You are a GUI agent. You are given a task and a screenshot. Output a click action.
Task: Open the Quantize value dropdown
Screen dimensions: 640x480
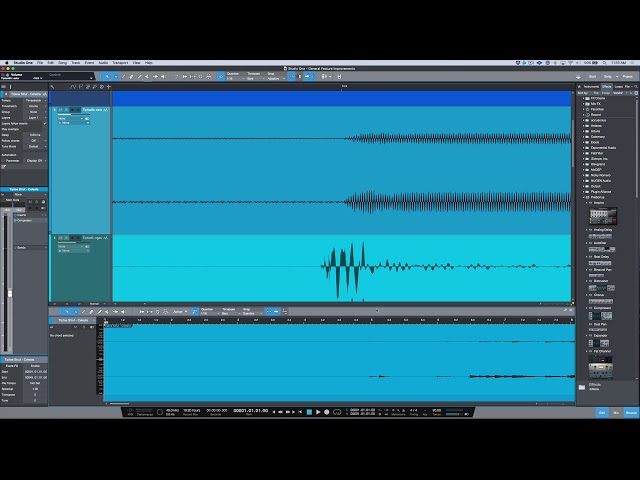pos(235,78)
